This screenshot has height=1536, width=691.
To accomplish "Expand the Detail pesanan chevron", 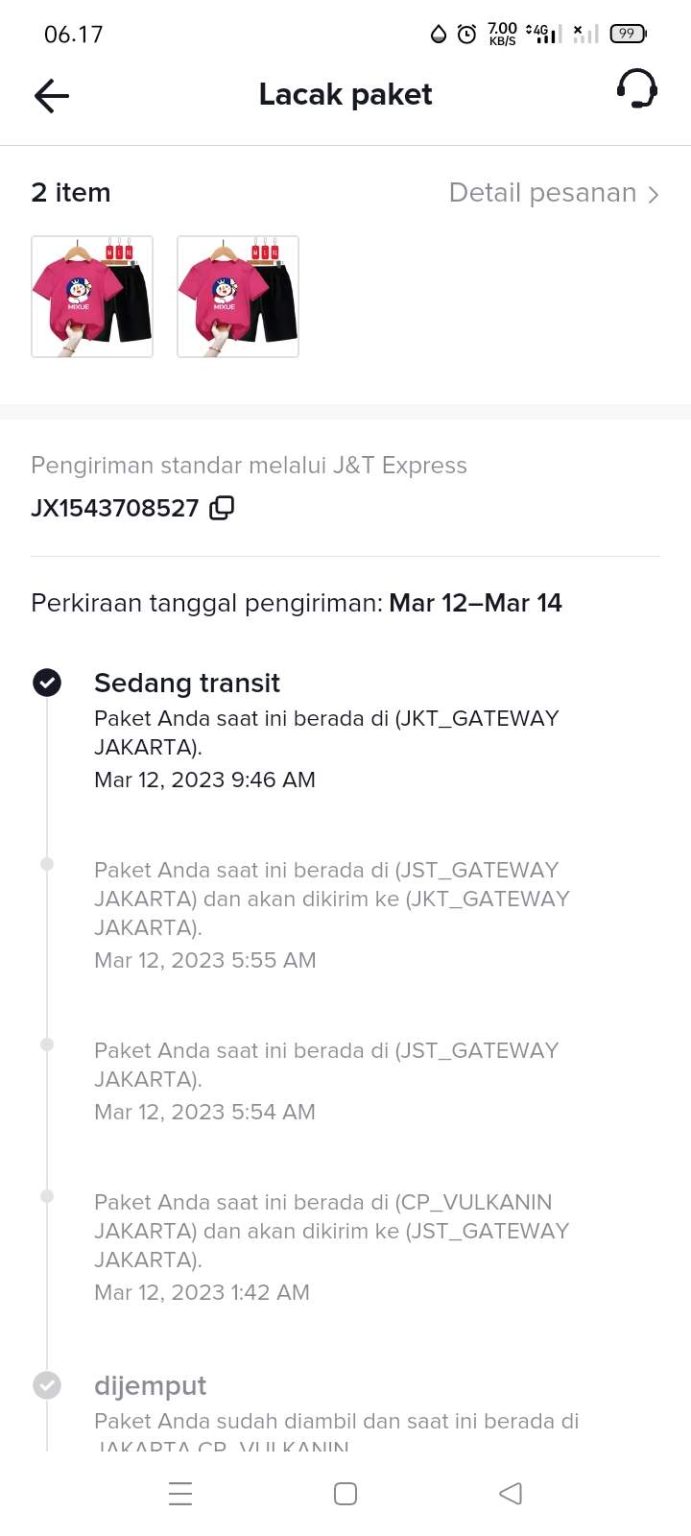I will pos(655,192).
